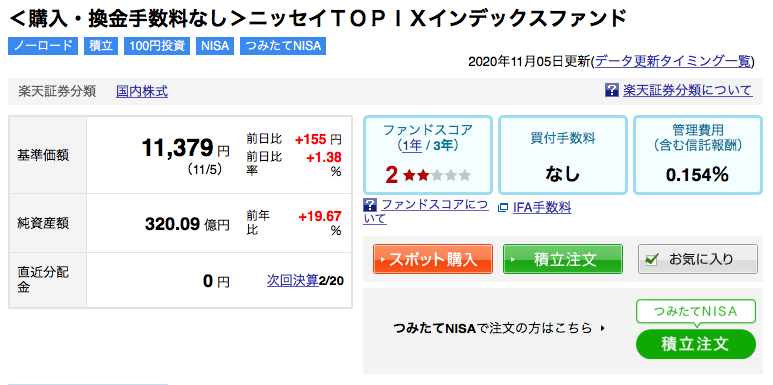The width and height of the screenshot is (773, 385).
Task: Click the 積立 tag badge
Action: coord(101,46)
